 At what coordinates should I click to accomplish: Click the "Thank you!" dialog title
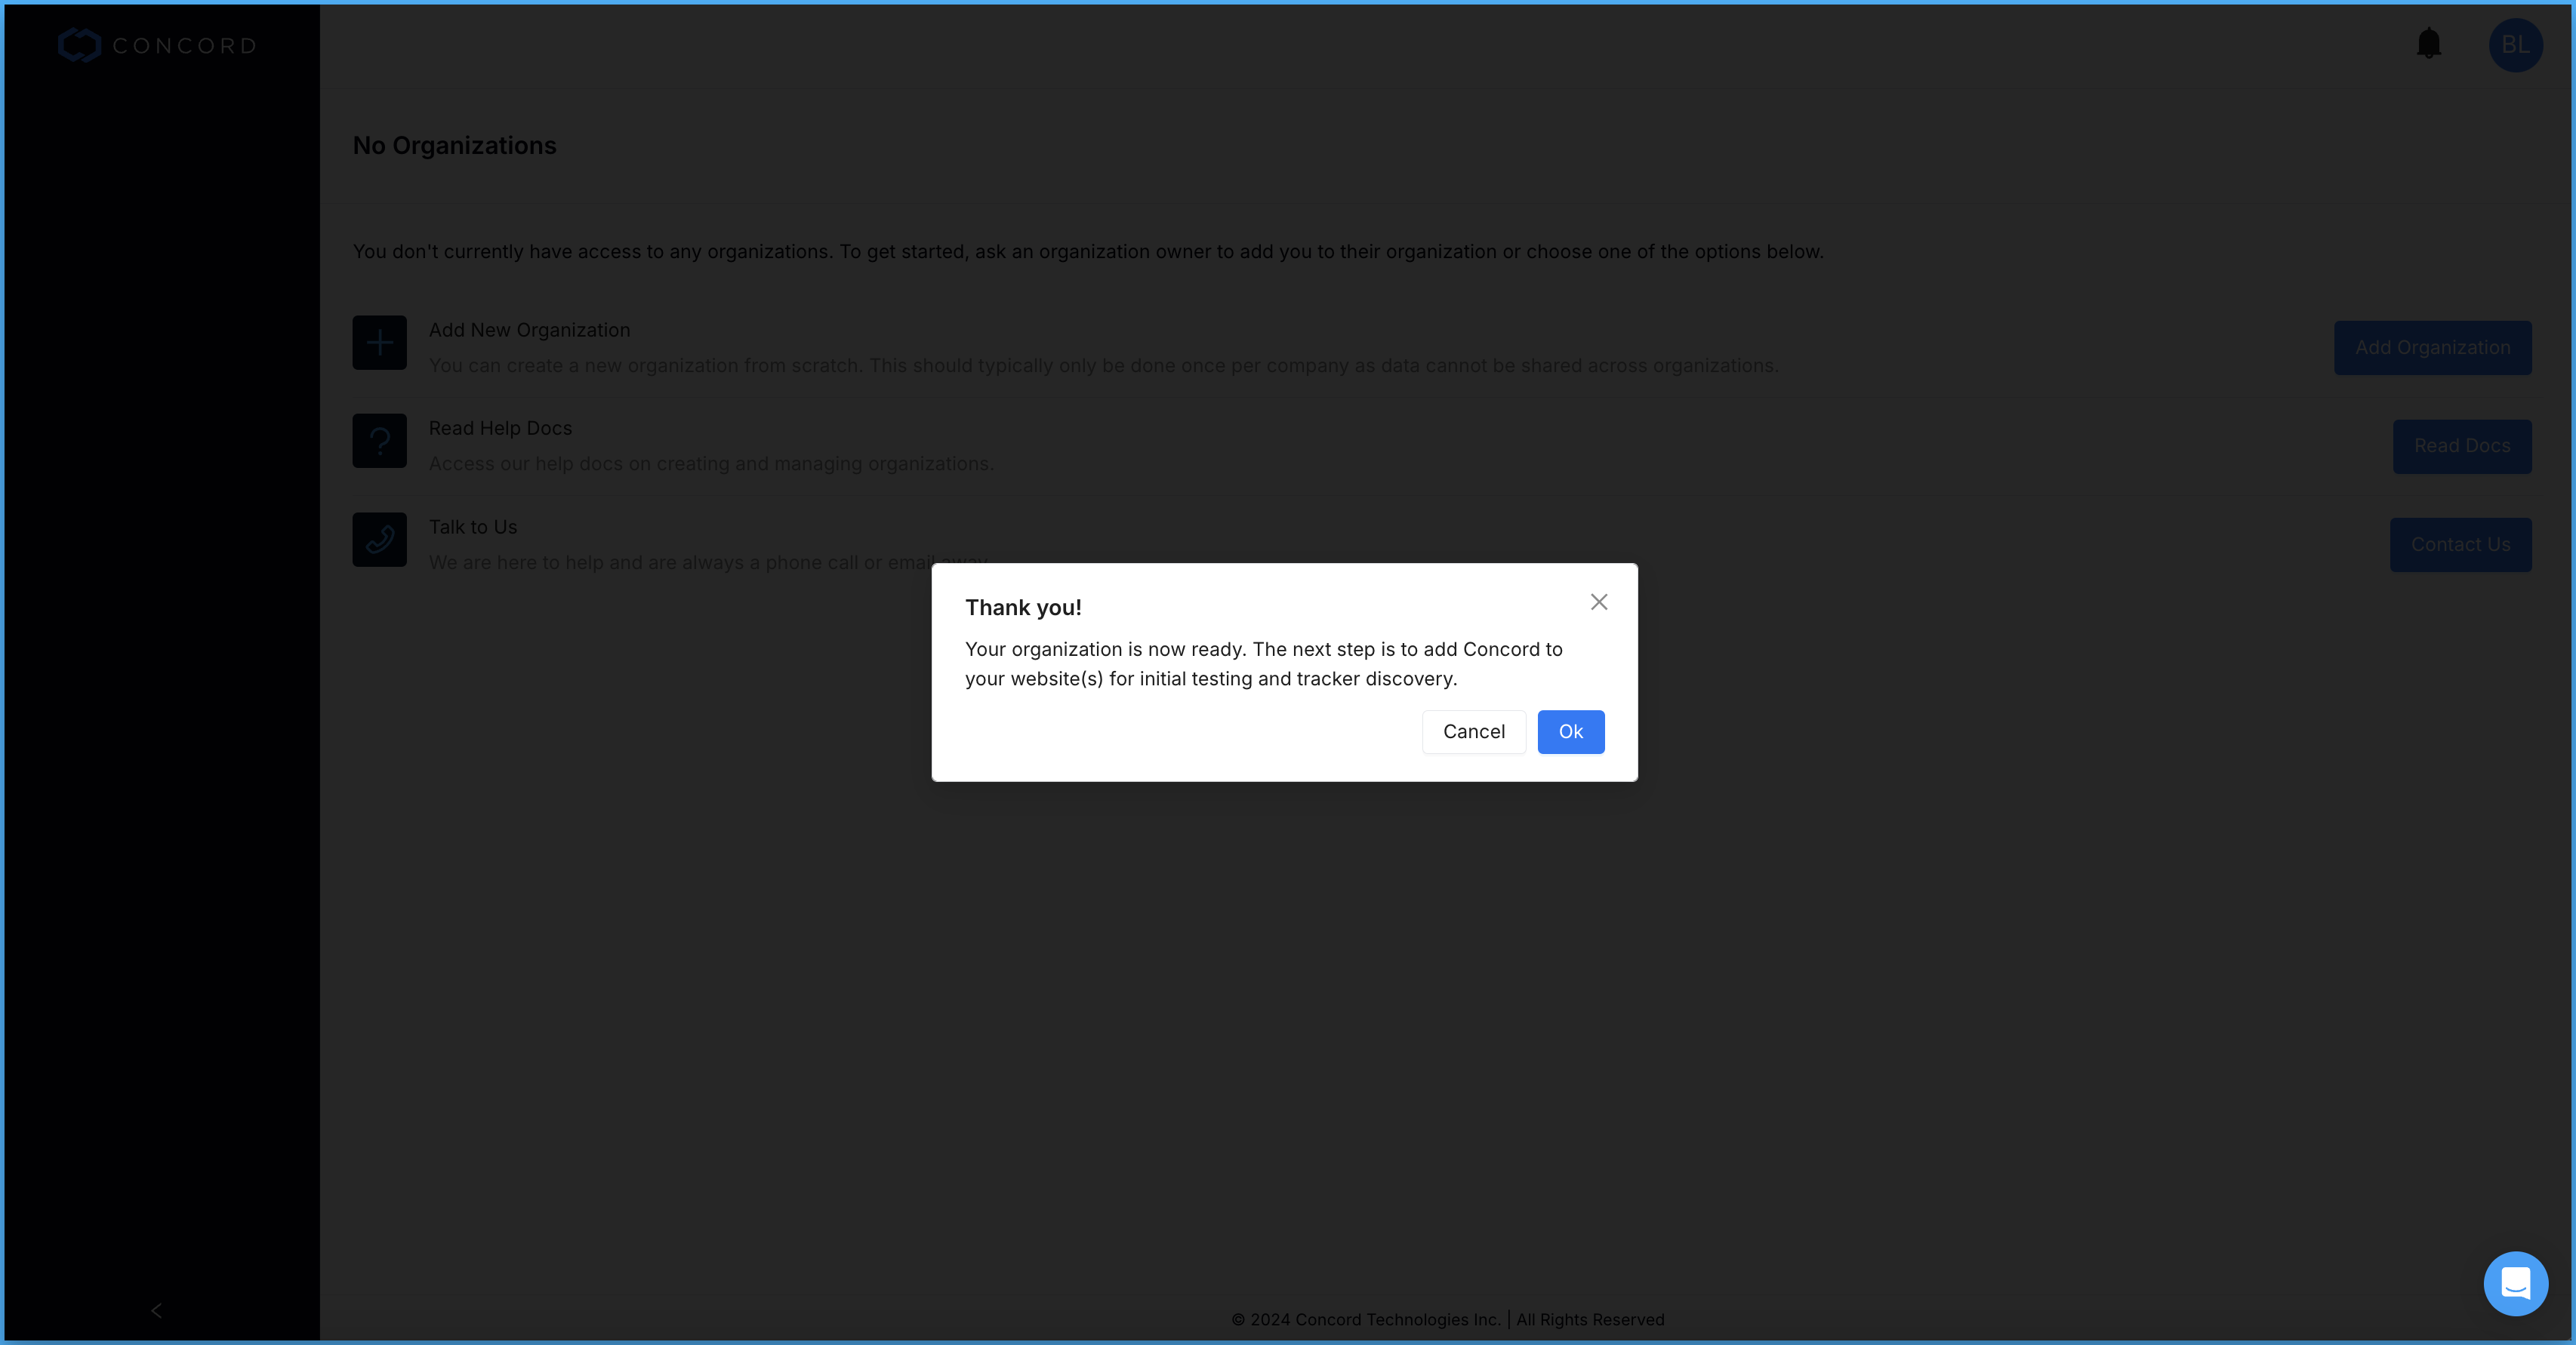pos(1022,607)
